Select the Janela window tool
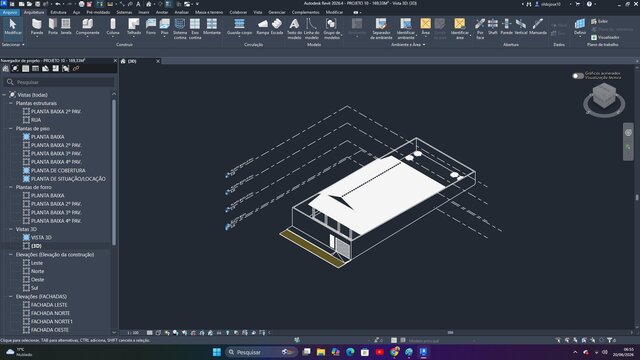Screen dimensions: 640x360 click(66, 27)
